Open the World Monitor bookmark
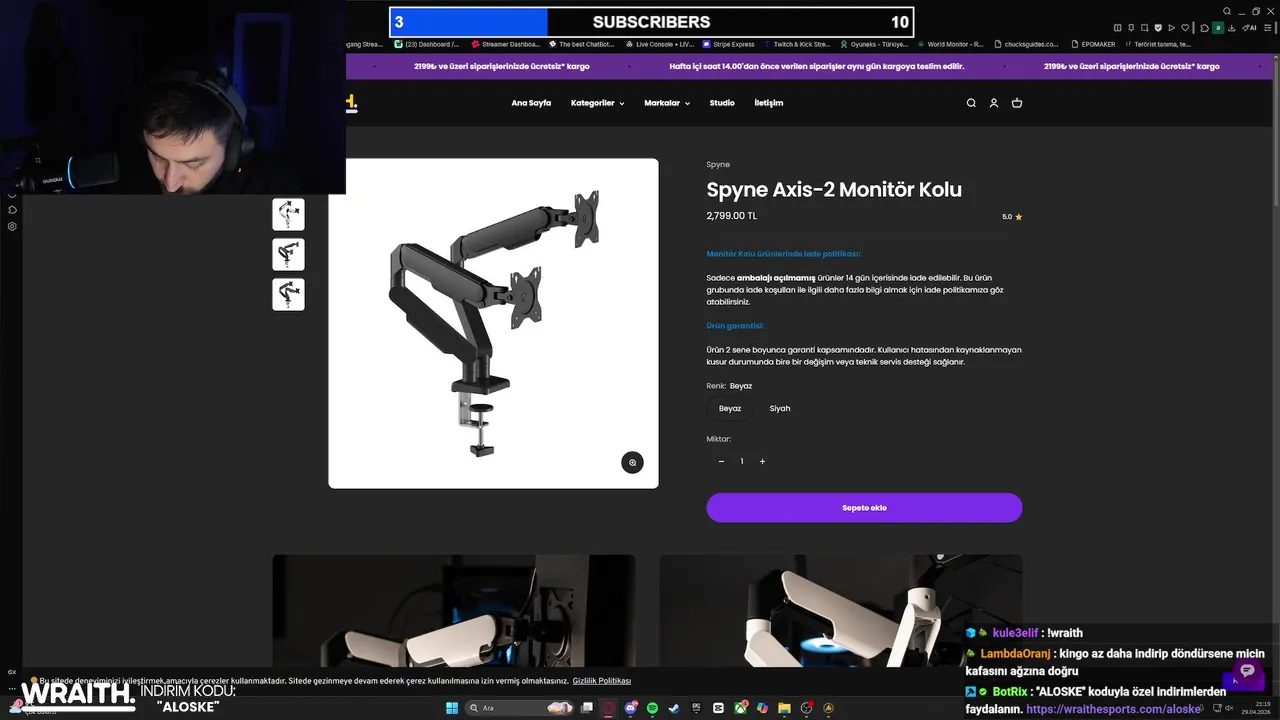This screenshot has width=1280, height=720. pos(950,44)
